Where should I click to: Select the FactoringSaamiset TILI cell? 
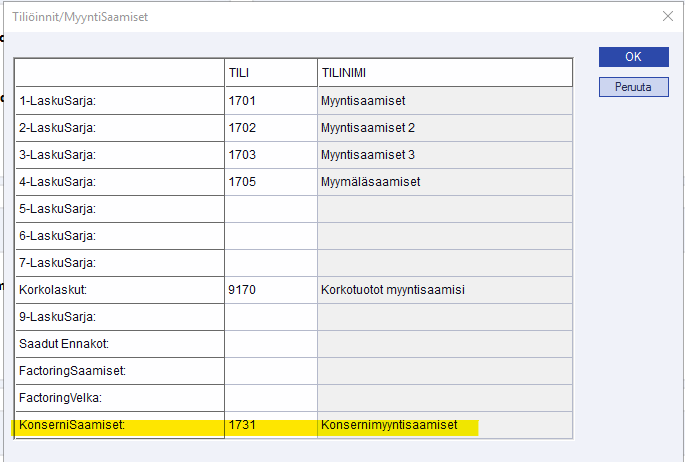[x=269, y=371]
